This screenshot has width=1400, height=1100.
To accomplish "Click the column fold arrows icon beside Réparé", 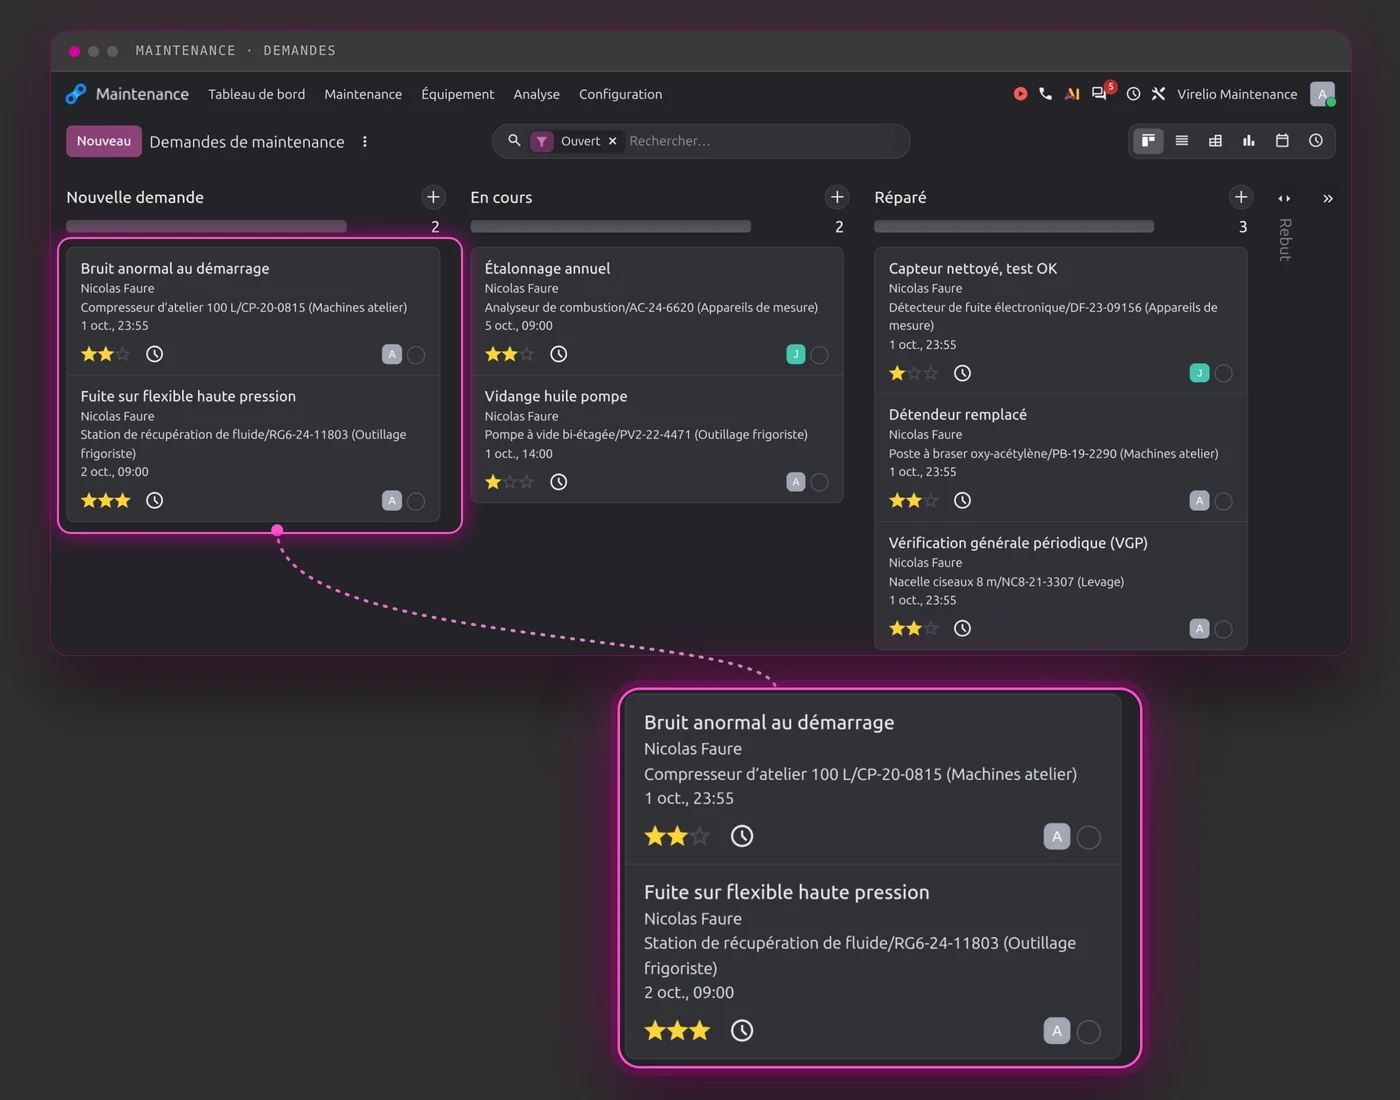I will pyautogui.click(x=1284, y=198).
